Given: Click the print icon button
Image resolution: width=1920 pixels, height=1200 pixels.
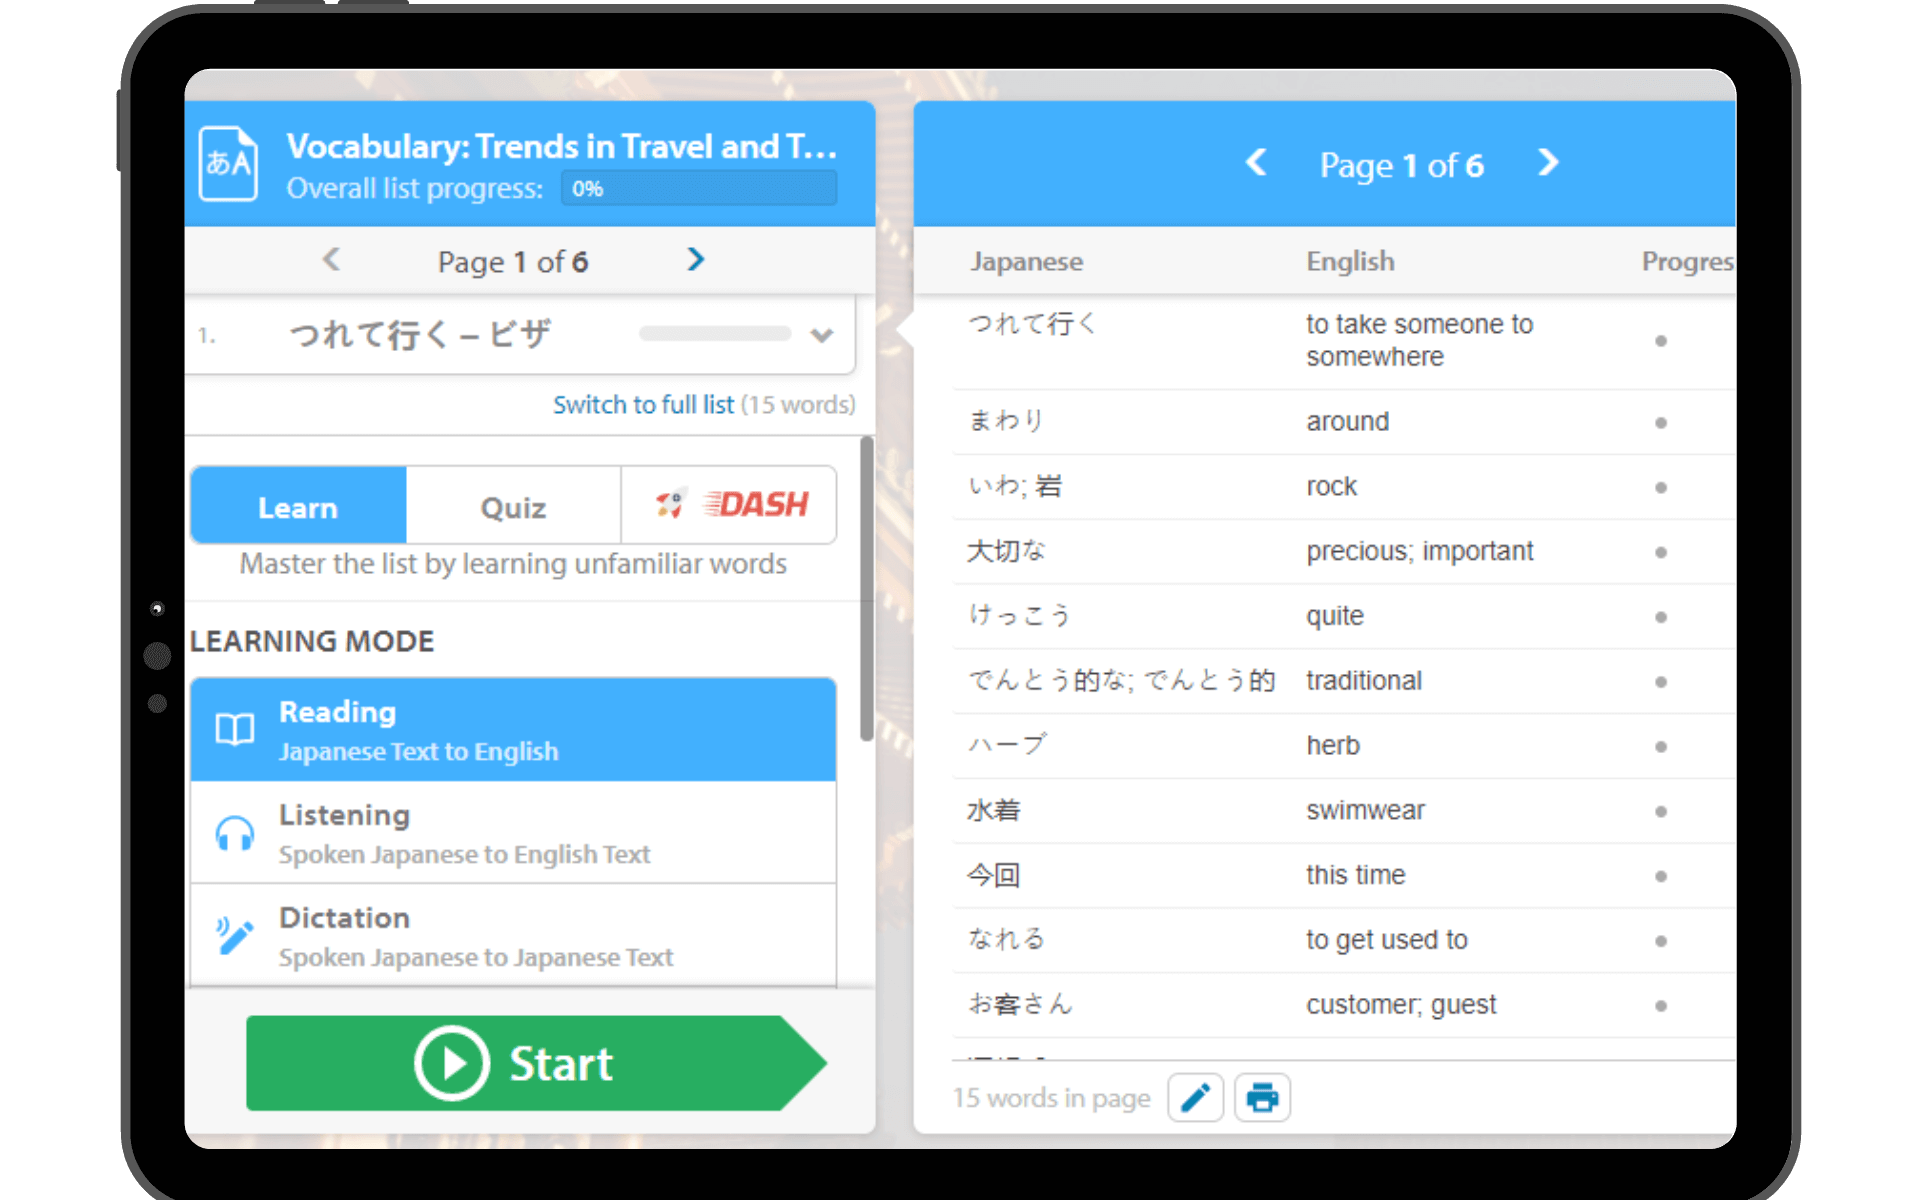Looking at the screenshot, I should [x=1262, y=1098].
